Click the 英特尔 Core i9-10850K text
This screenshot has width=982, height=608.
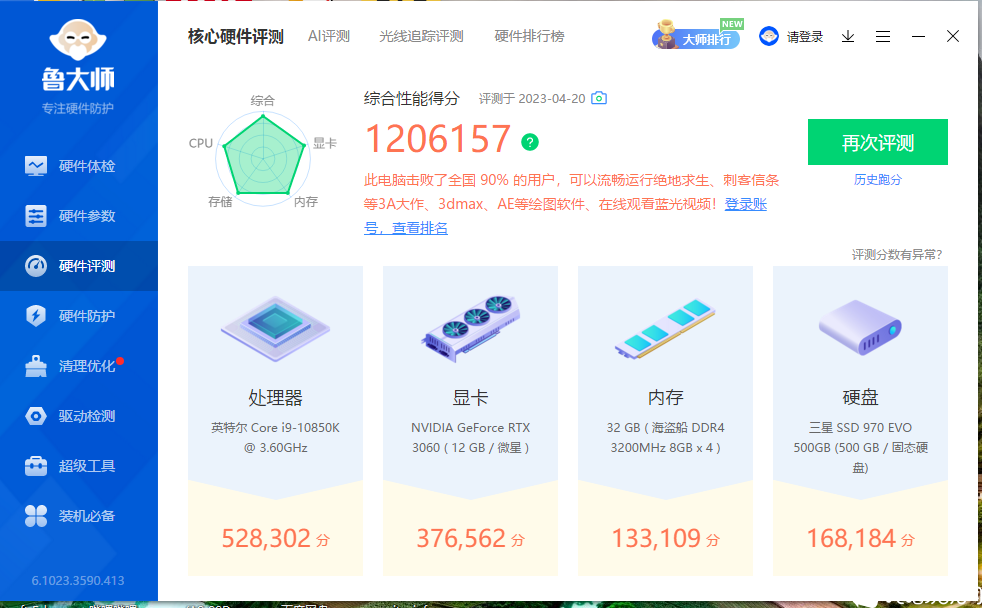click(x=276, y=438)
